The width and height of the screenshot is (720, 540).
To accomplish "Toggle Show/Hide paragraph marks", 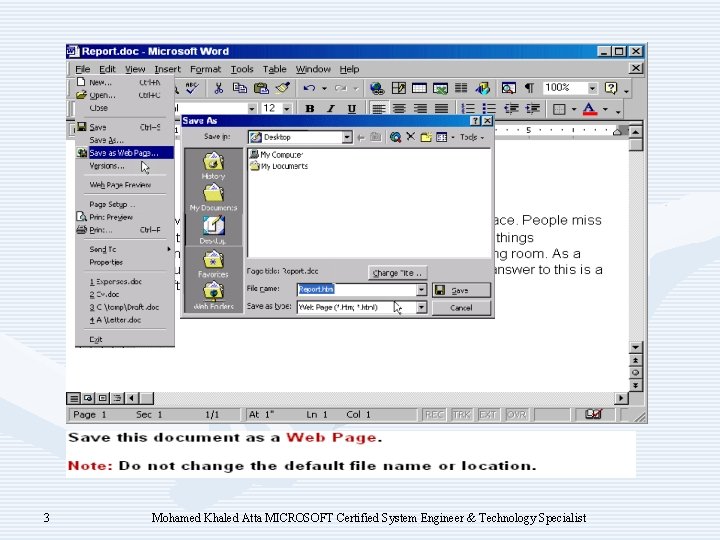I will coord(529,88).
